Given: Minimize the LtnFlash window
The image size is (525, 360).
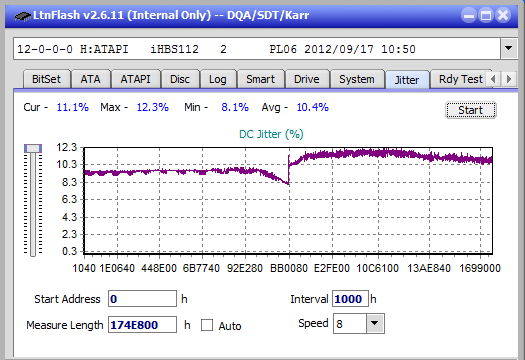Looking at the screenshot, I should [x=469, y=16].
